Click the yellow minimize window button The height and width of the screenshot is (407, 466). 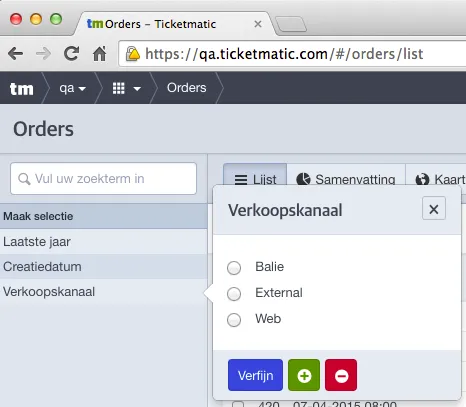[x=36, y=19]
